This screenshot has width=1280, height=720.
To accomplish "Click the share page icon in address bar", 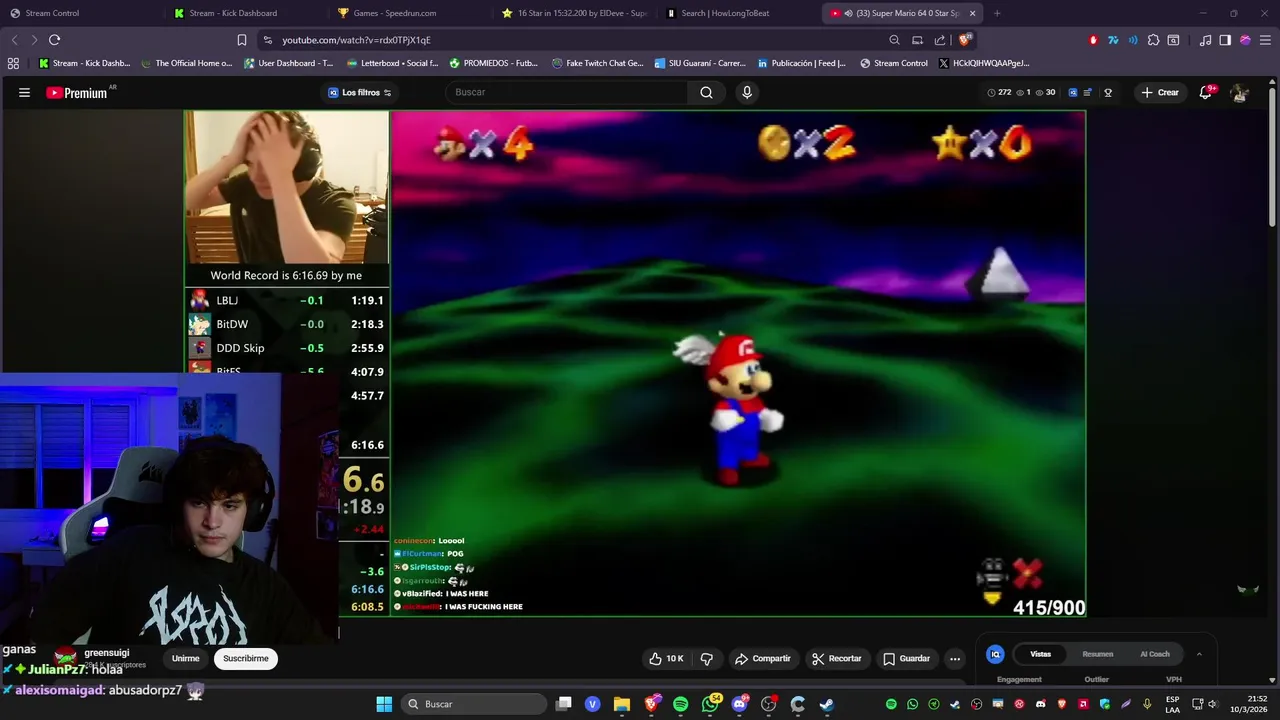I will (x=940, y=40).
